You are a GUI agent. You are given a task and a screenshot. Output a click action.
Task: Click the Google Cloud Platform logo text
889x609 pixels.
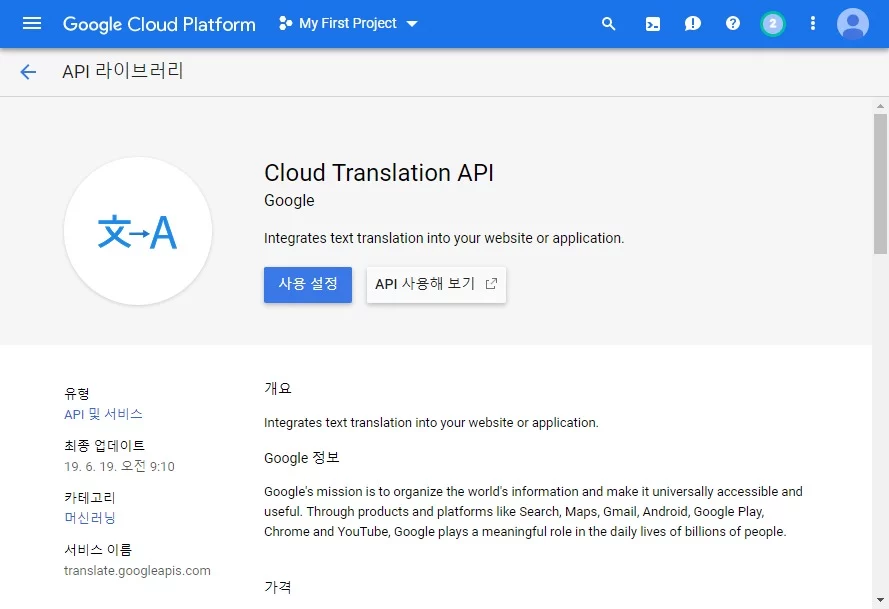(x=159, y=24)
